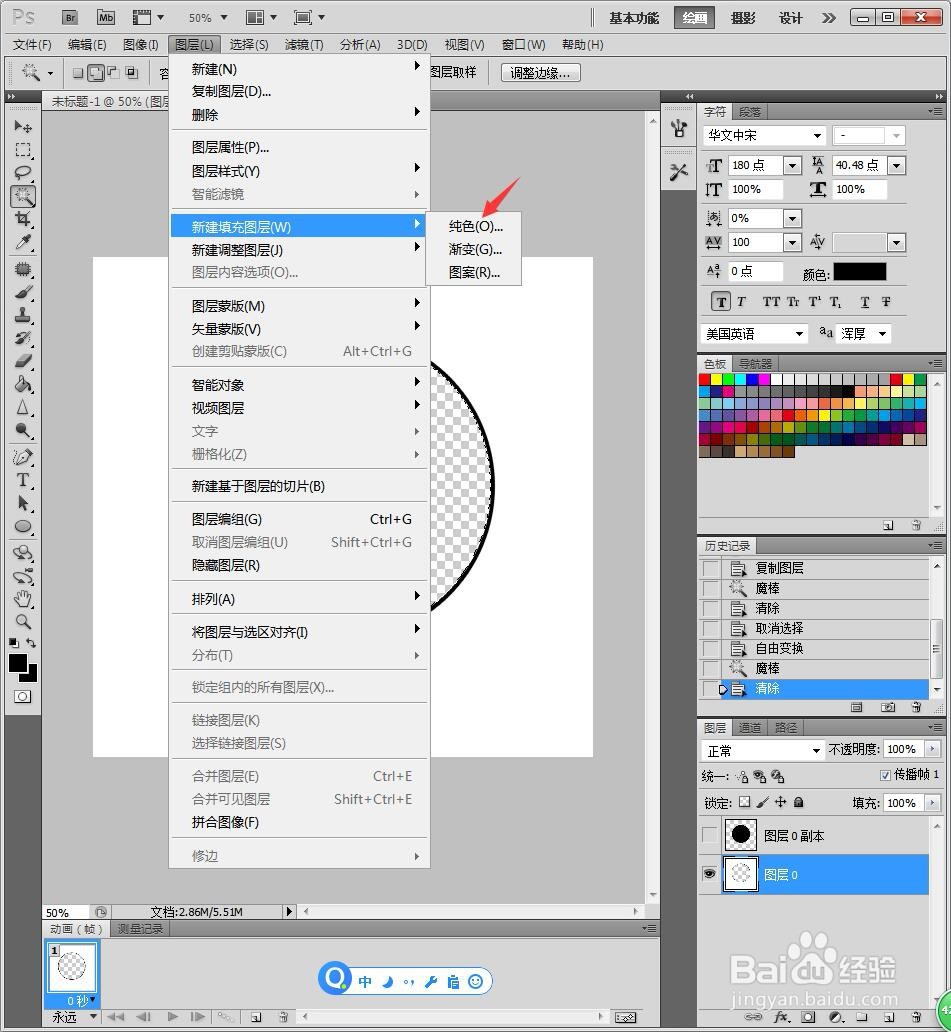Play the animation in timeline panel
The width and height of the screenshot is (951, 1032).
(x=172, y=1017)
